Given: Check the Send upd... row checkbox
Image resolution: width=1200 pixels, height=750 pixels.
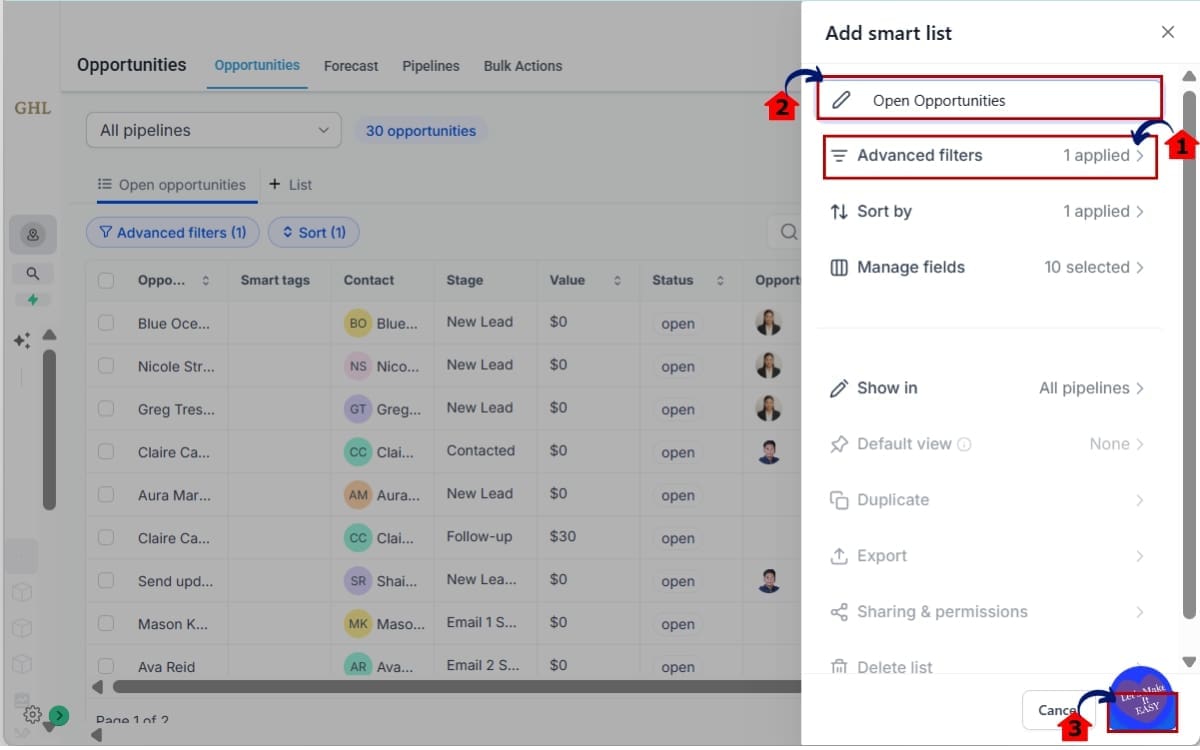Looking at the screenshot, I should (106, 580).
